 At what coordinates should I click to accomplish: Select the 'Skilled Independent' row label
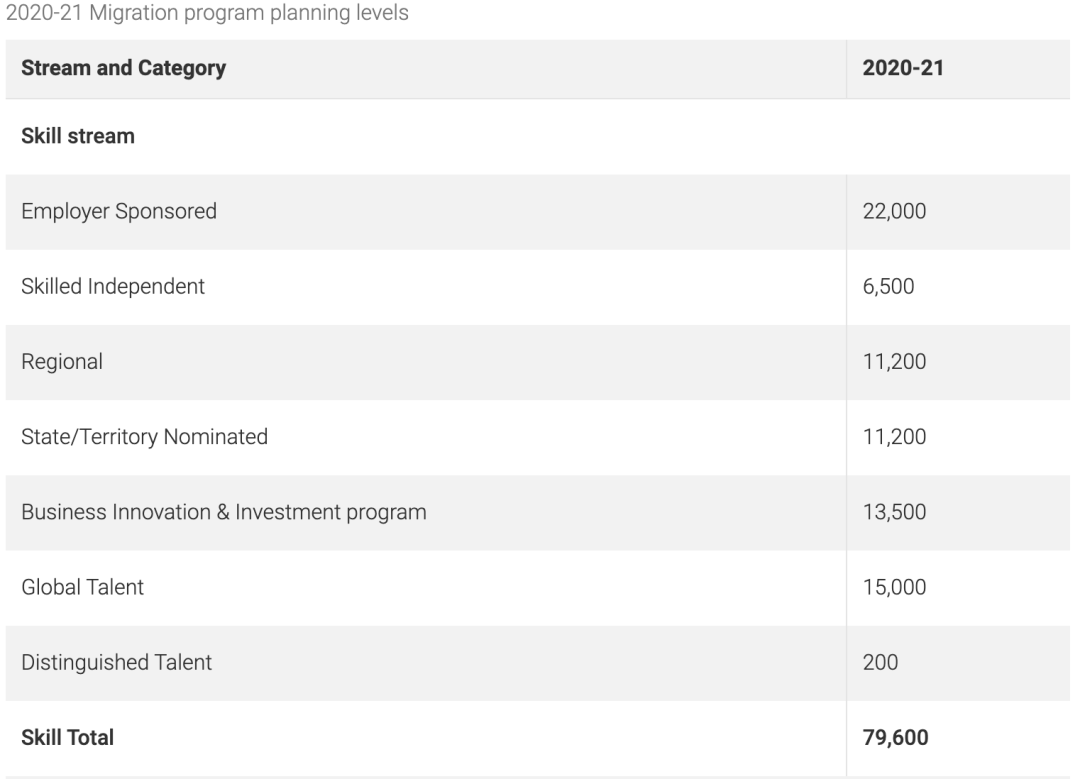pyautogui.click(x=113, y=287)
